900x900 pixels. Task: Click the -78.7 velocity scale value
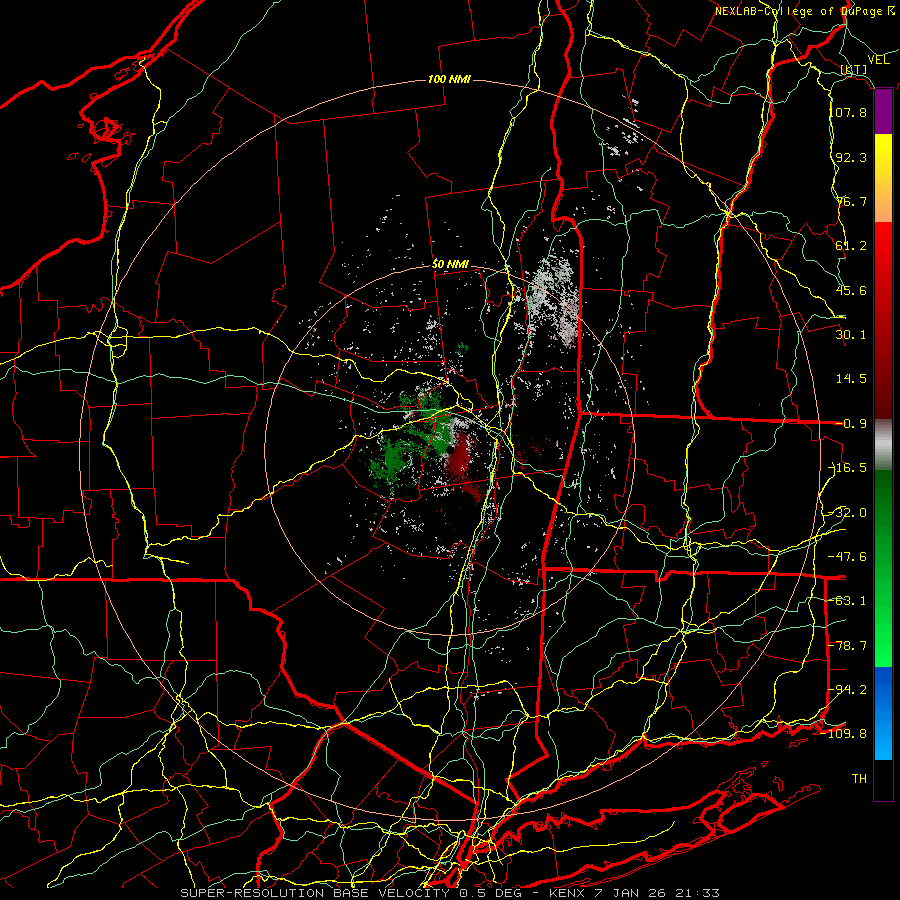849,646
